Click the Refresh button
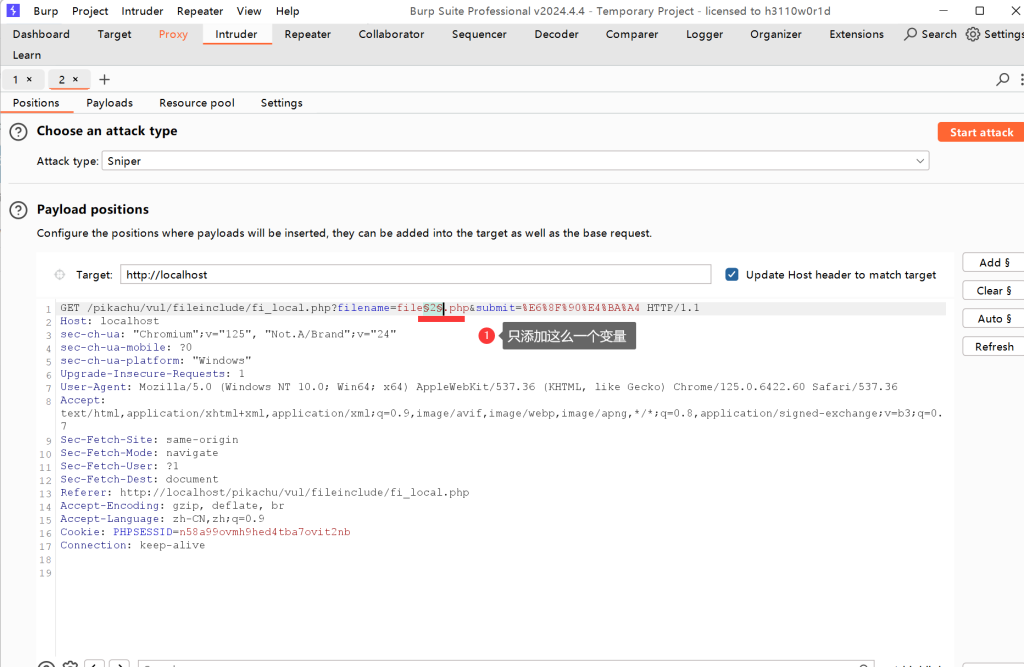 993,346
